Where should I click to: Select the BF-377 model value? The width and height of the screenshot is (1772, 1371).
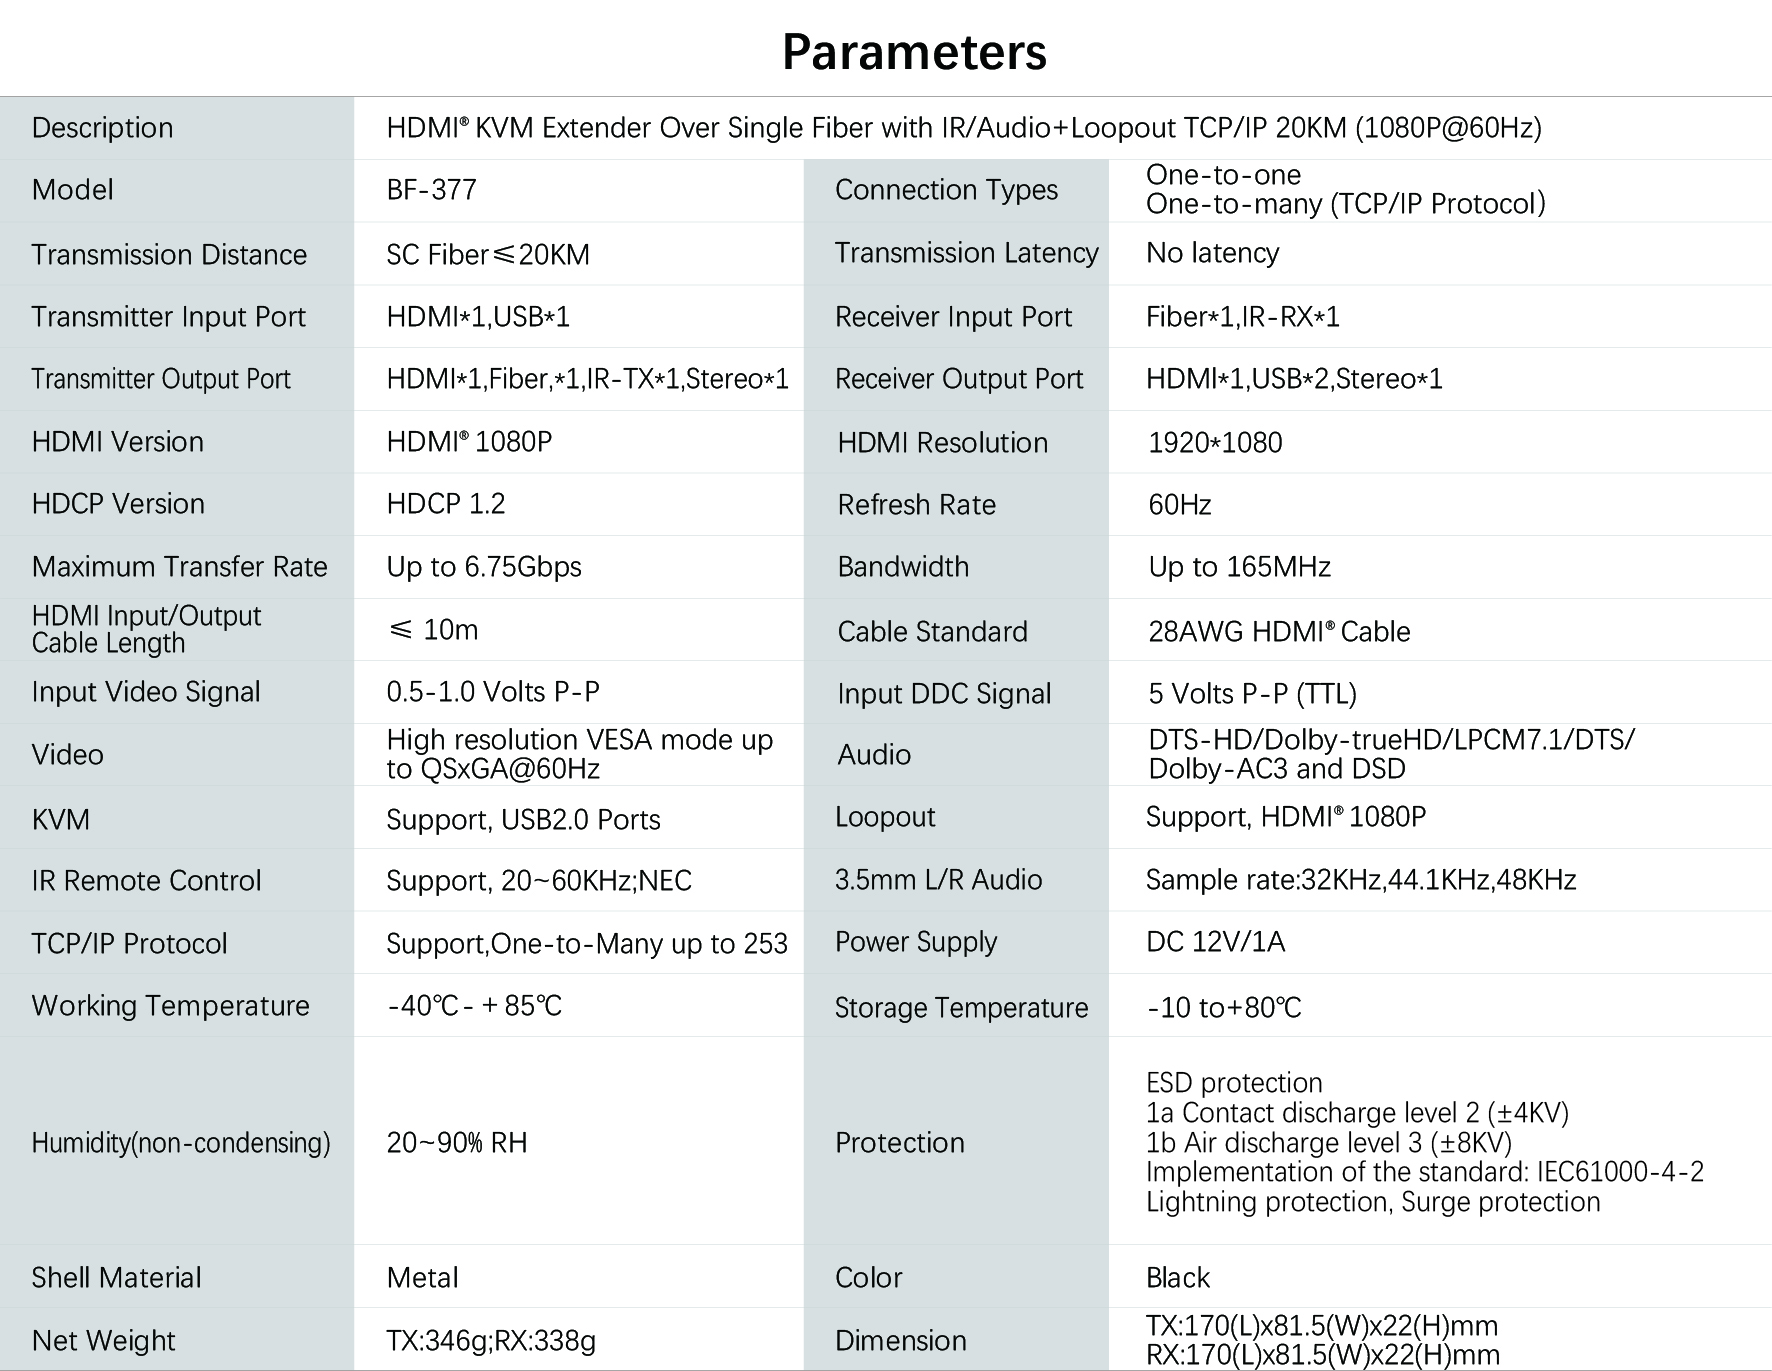tap(431, 190)
